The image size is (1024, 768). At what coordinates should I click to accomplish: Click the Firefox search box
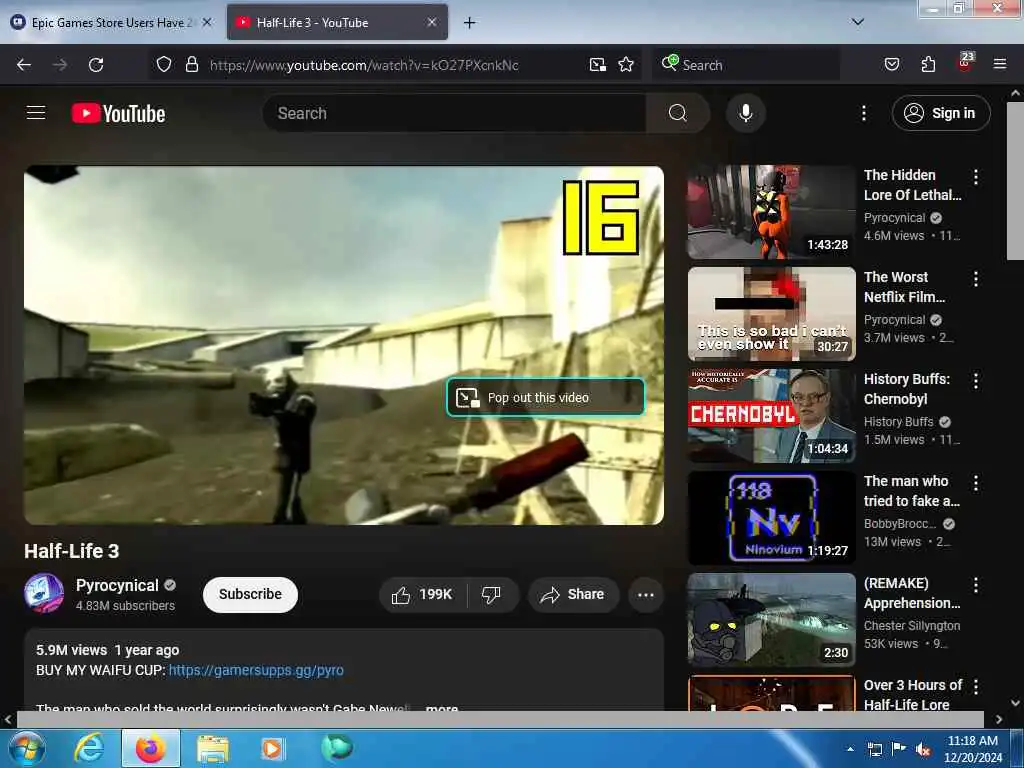pyautogui.click(x=746, y=65)
